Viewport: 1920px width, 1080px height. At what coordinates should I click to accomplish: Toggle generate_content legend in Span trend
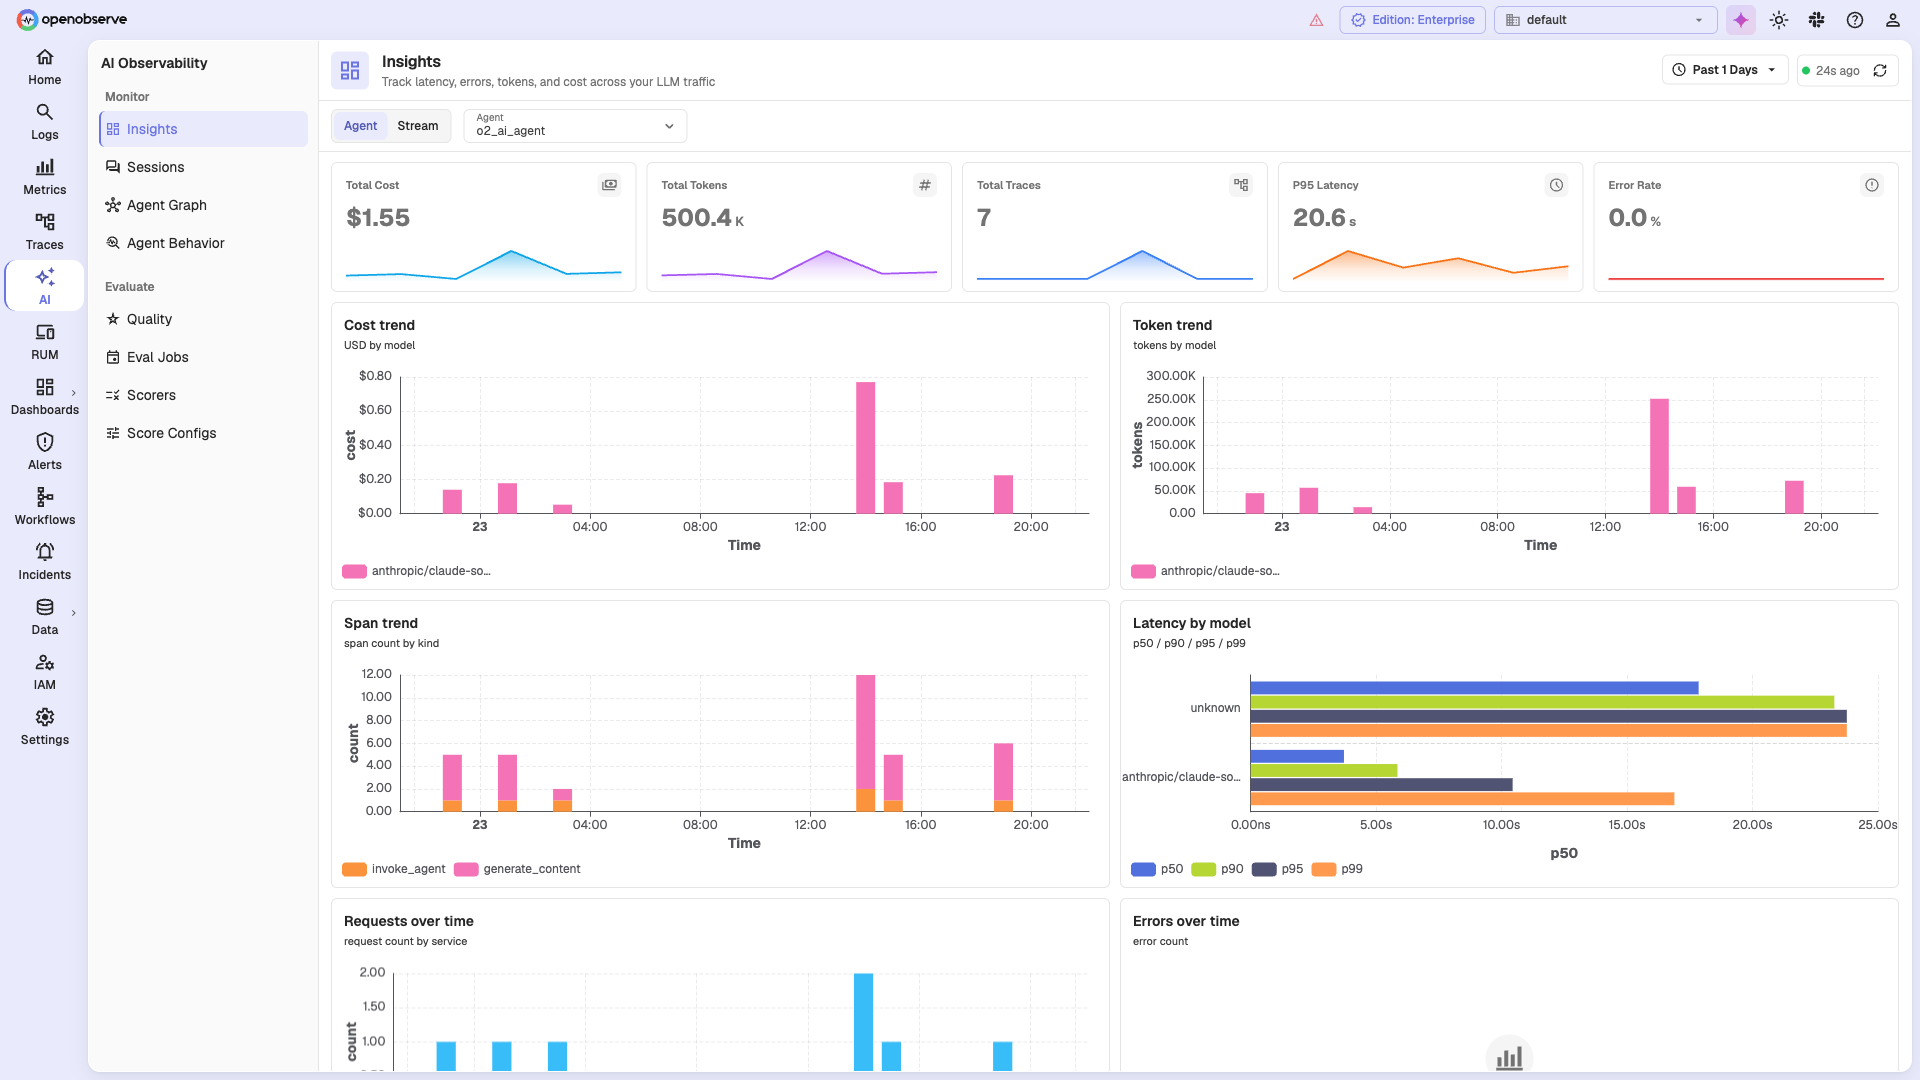pos(517,869)
